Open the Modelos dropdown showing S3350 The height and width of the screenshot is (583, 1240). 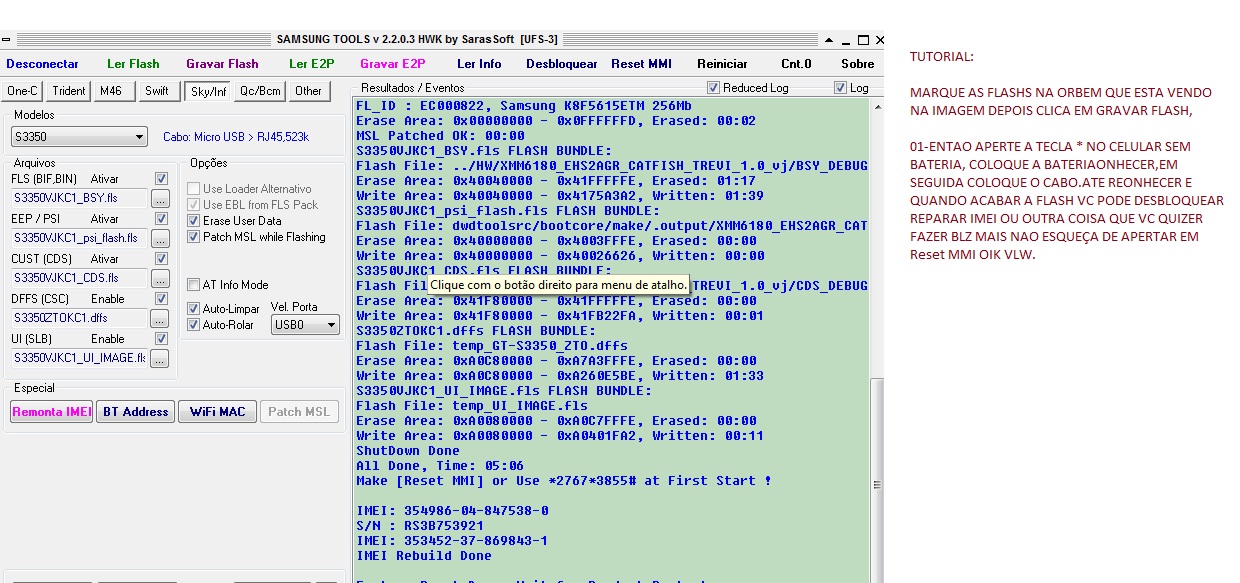point(79,137)
